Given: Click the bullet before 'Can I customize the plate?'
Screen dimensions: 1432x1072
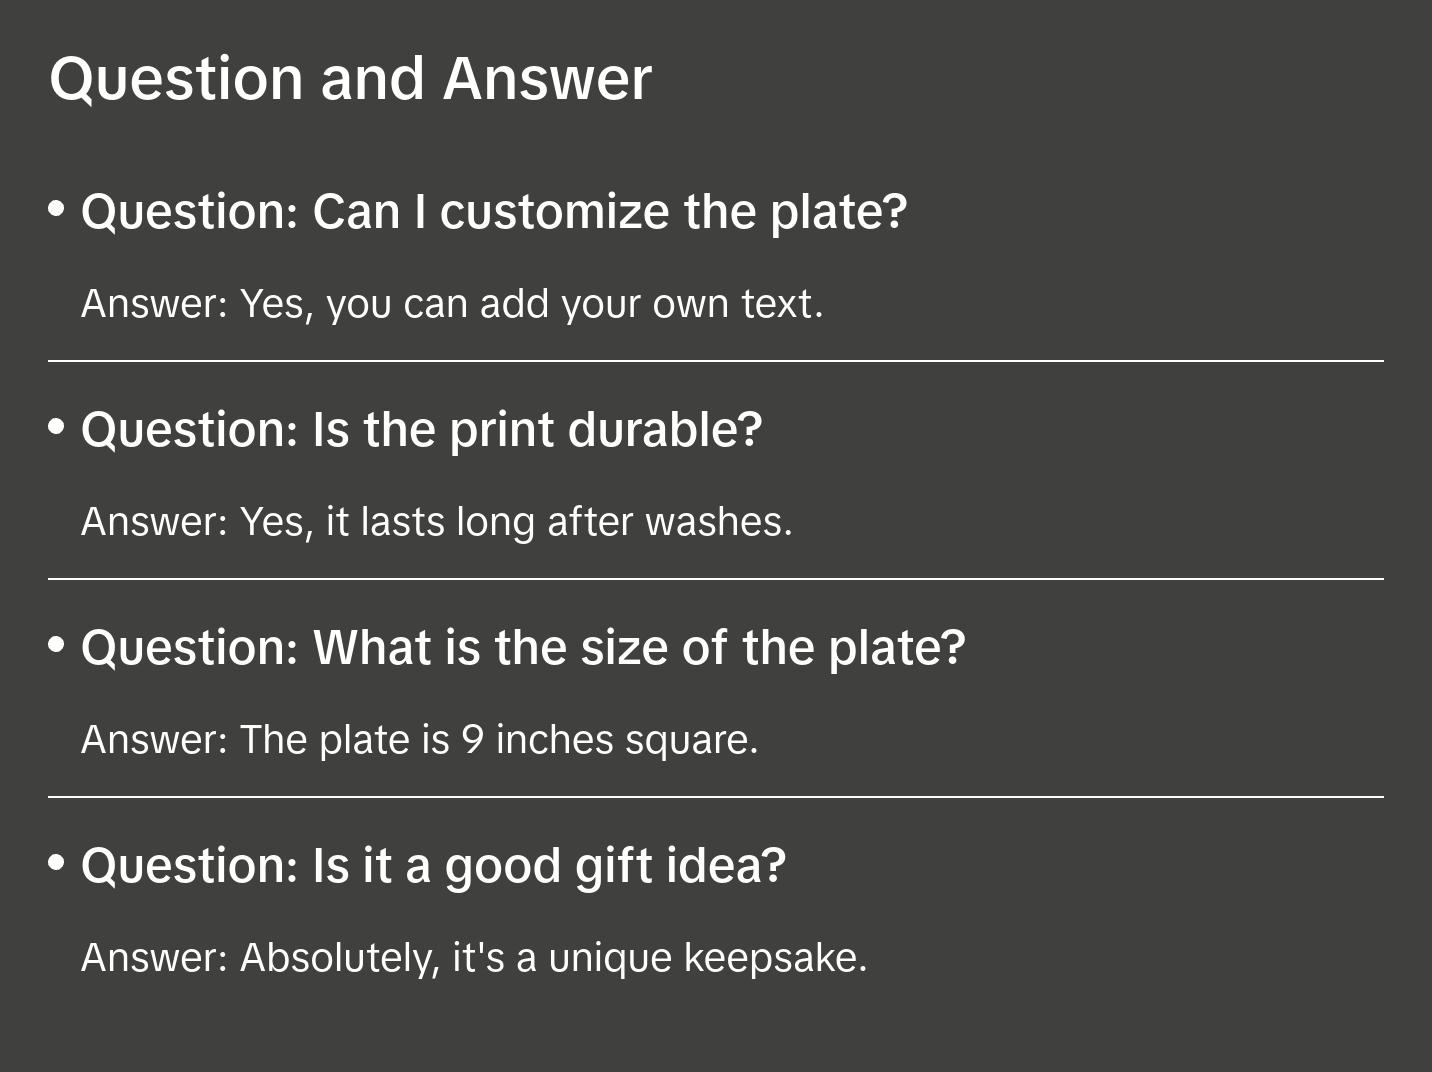Looking at the screenshot, I should click(57, 209).
